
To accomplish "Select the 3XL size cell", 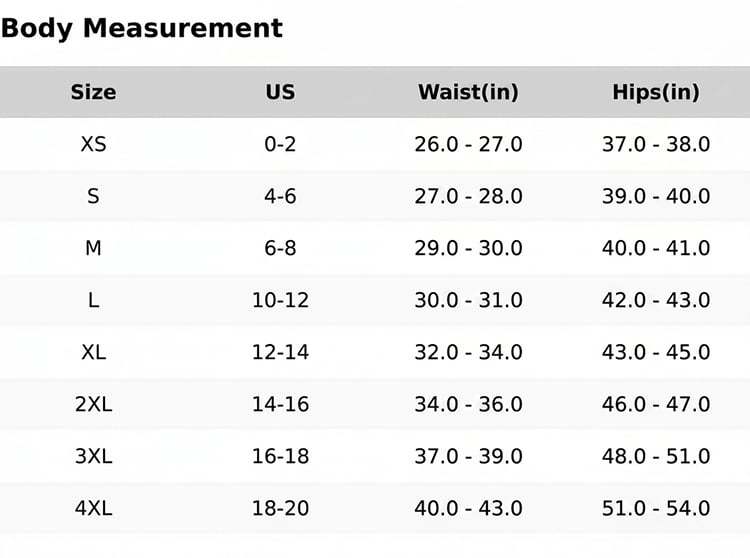I will point(93,457).
